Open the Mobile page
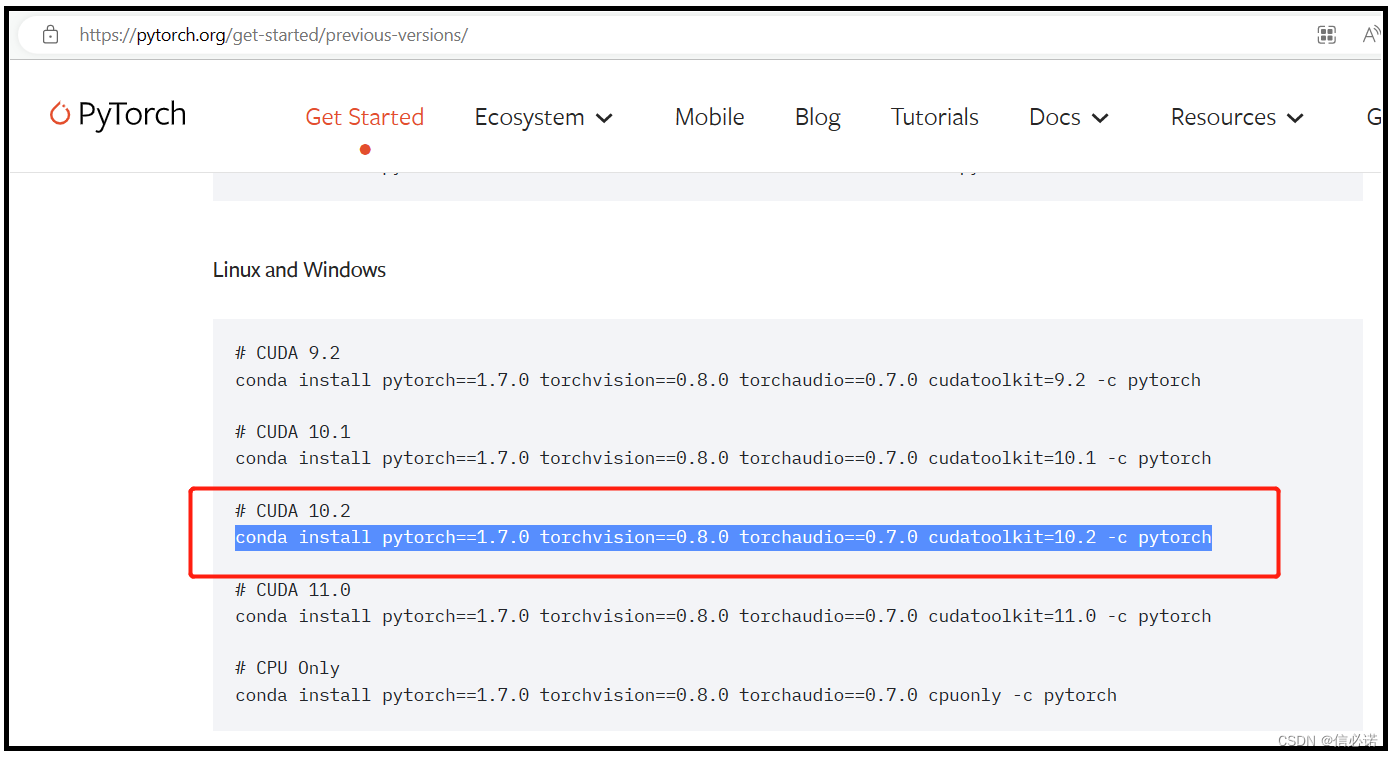The image size is (1393, 757). pyautogui.click(x=709, y=117)
